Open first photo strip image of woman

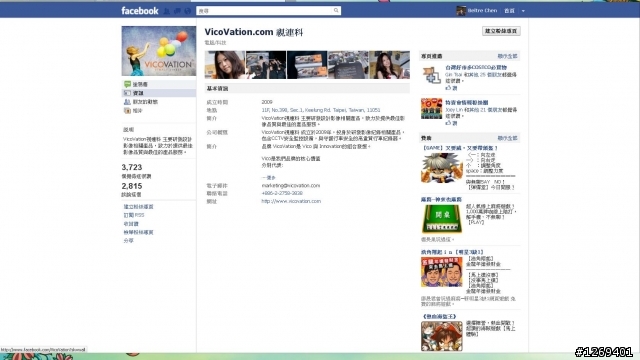click(225, 65)
